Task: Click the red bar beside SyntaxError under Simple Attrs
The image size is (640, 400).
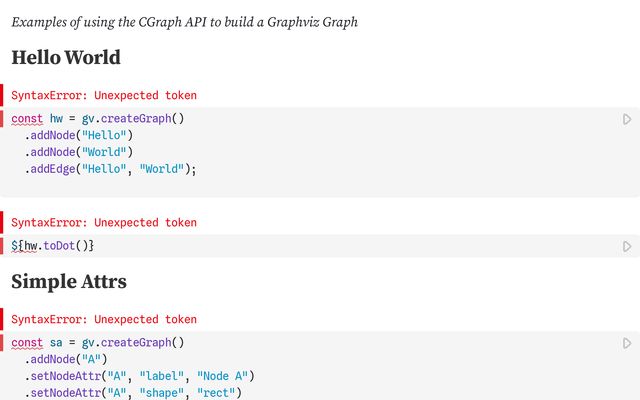Action: click(2, 319)
